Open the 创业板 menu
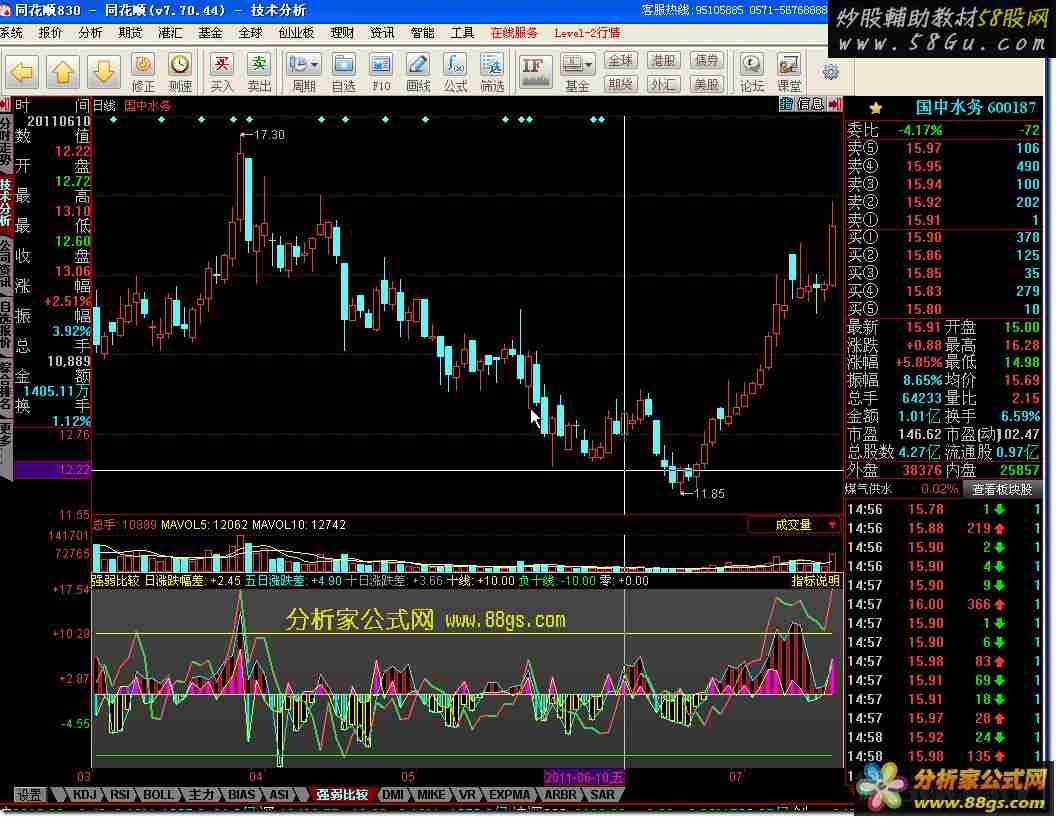The image size is (1056, 818). click(296, 32)
